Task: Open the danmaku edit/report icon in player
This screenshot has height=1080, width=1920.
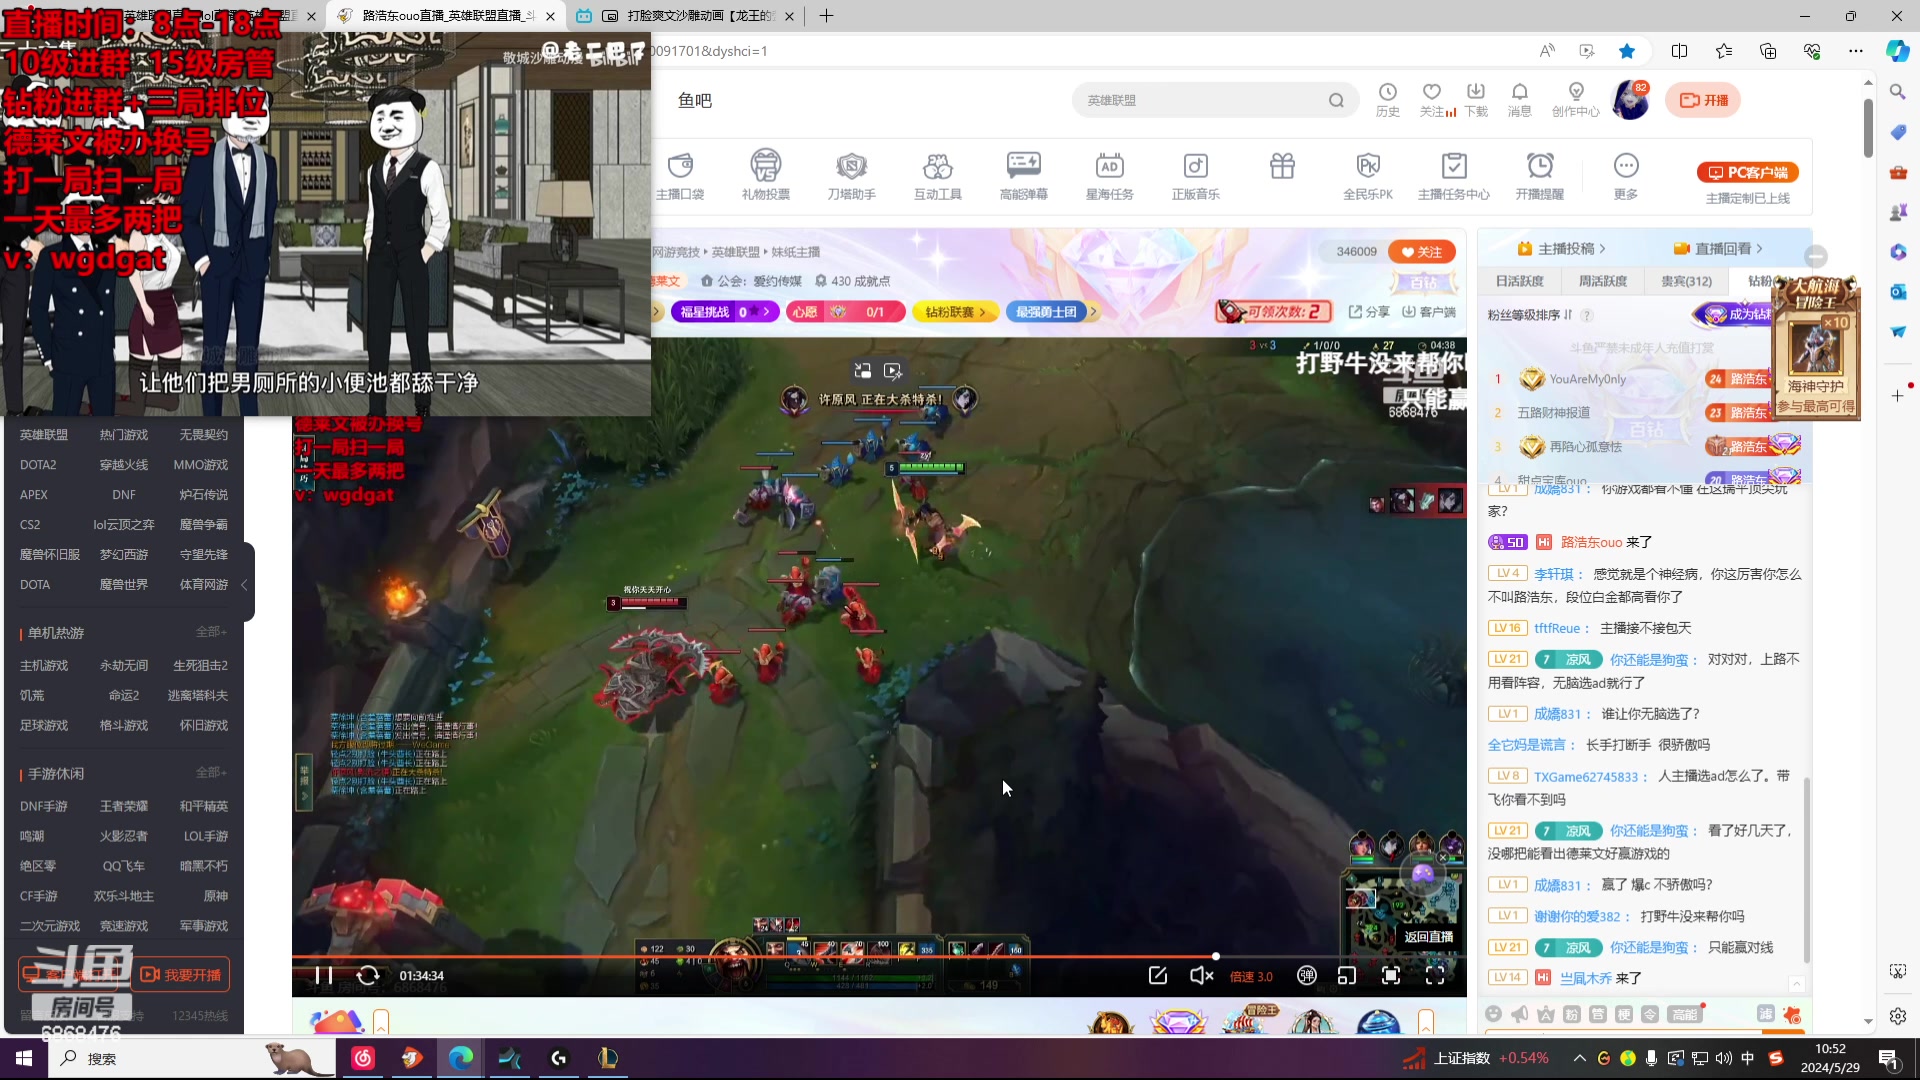Action: point(1158,975)
